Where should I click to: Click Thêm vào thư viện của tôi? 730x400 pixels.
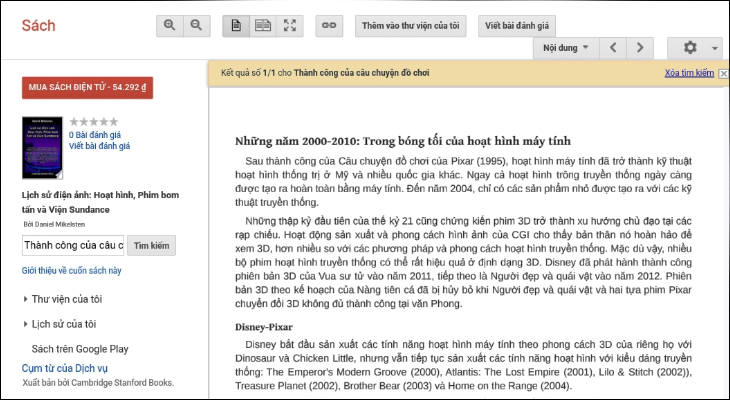411,26
